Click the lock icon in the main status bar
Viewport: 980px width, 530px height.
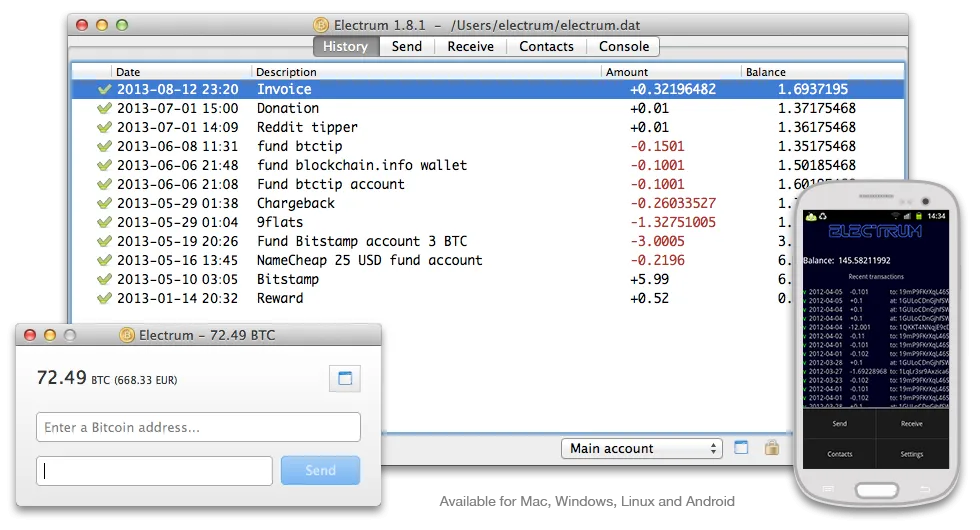pos(772,448)
